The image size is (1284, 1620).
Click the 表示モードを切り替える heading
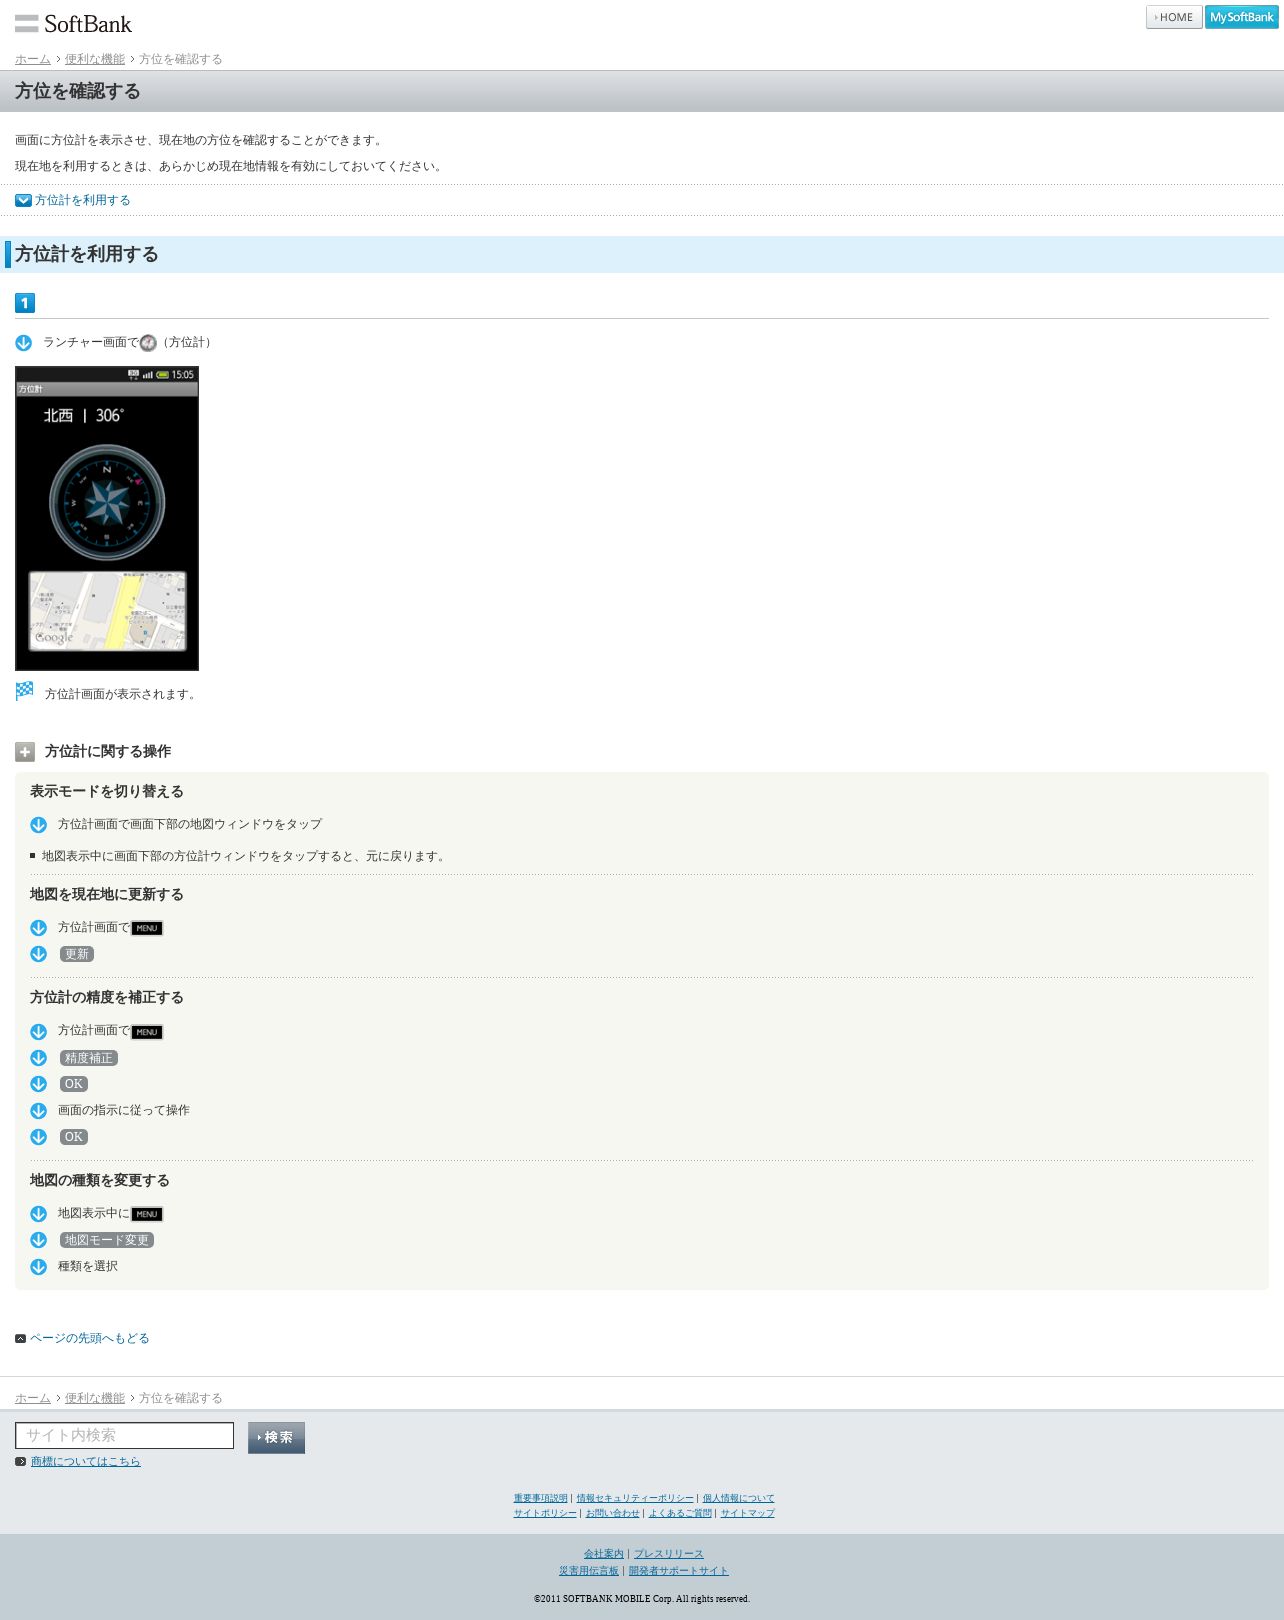107,791
